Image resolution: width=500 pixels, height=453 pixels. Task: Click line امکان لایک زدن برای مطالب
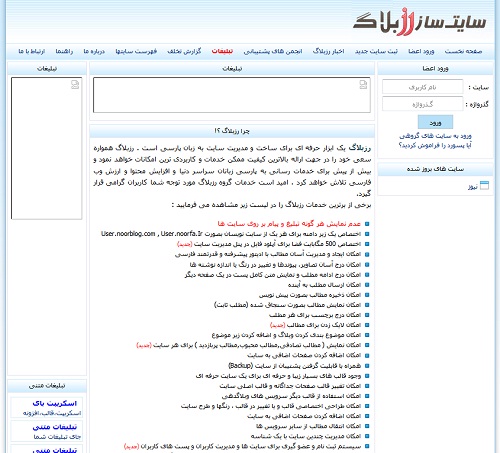click(315, 325)
